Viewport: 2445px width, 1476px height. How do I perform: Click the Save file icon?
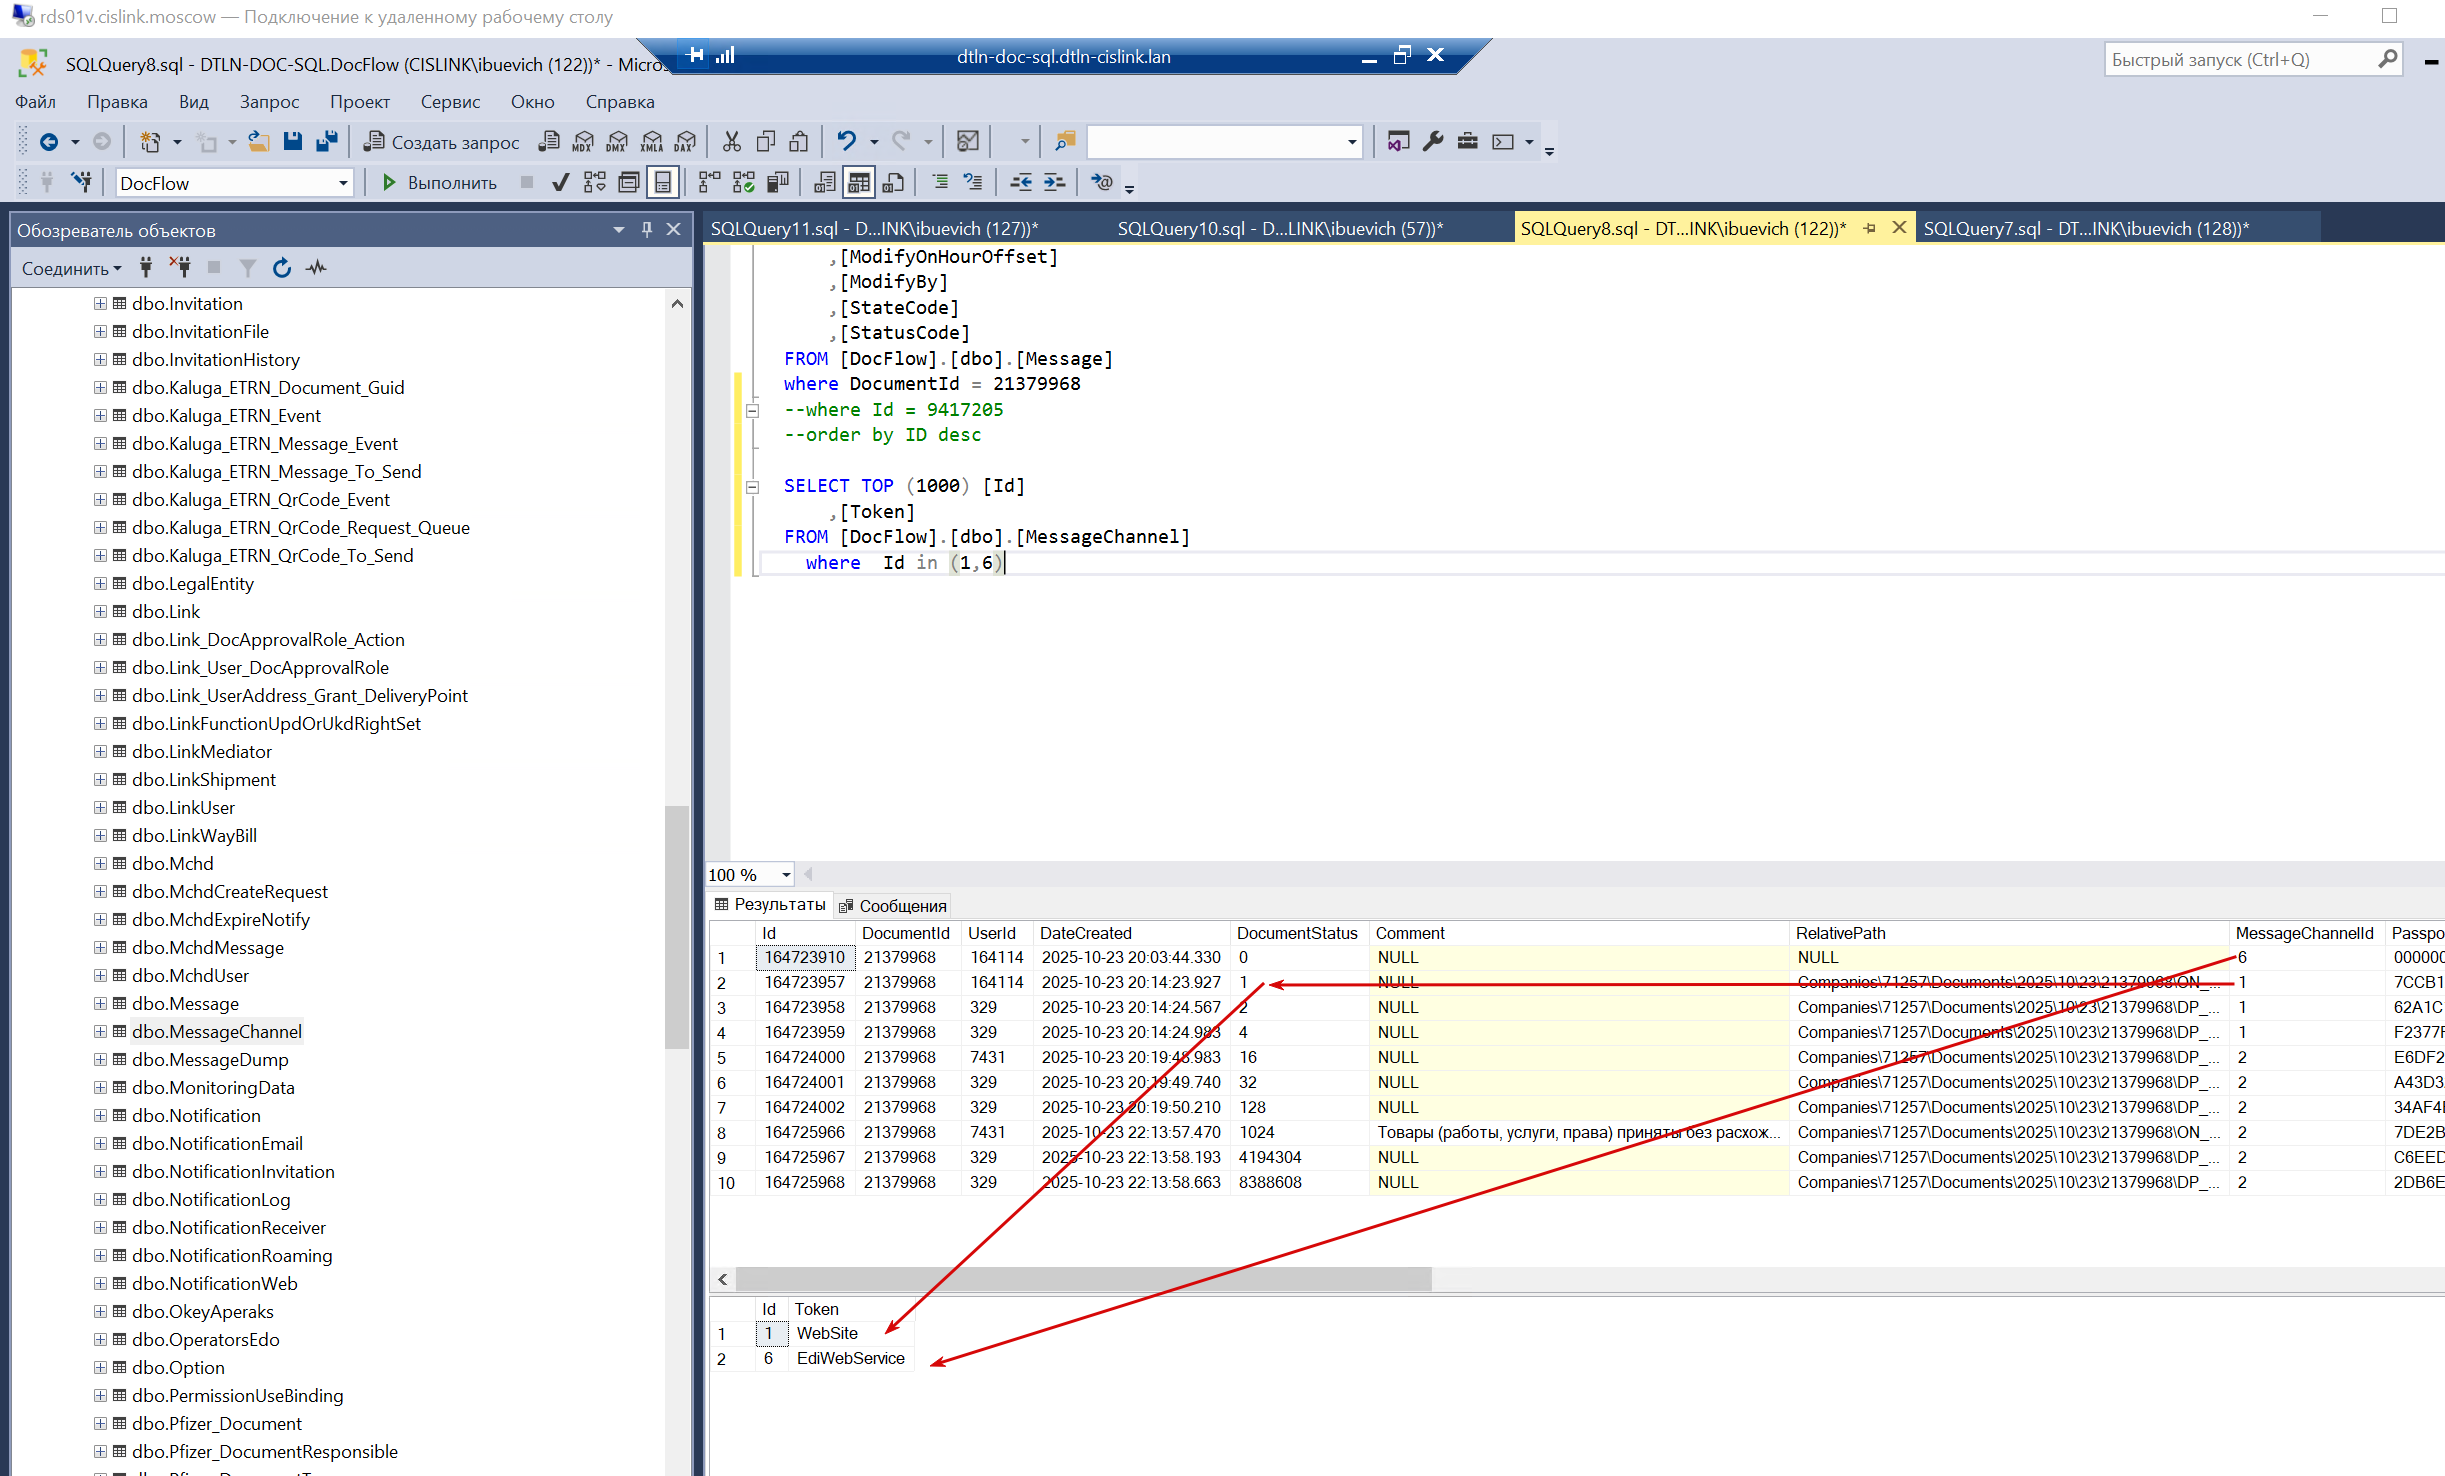tap(292, 142)
